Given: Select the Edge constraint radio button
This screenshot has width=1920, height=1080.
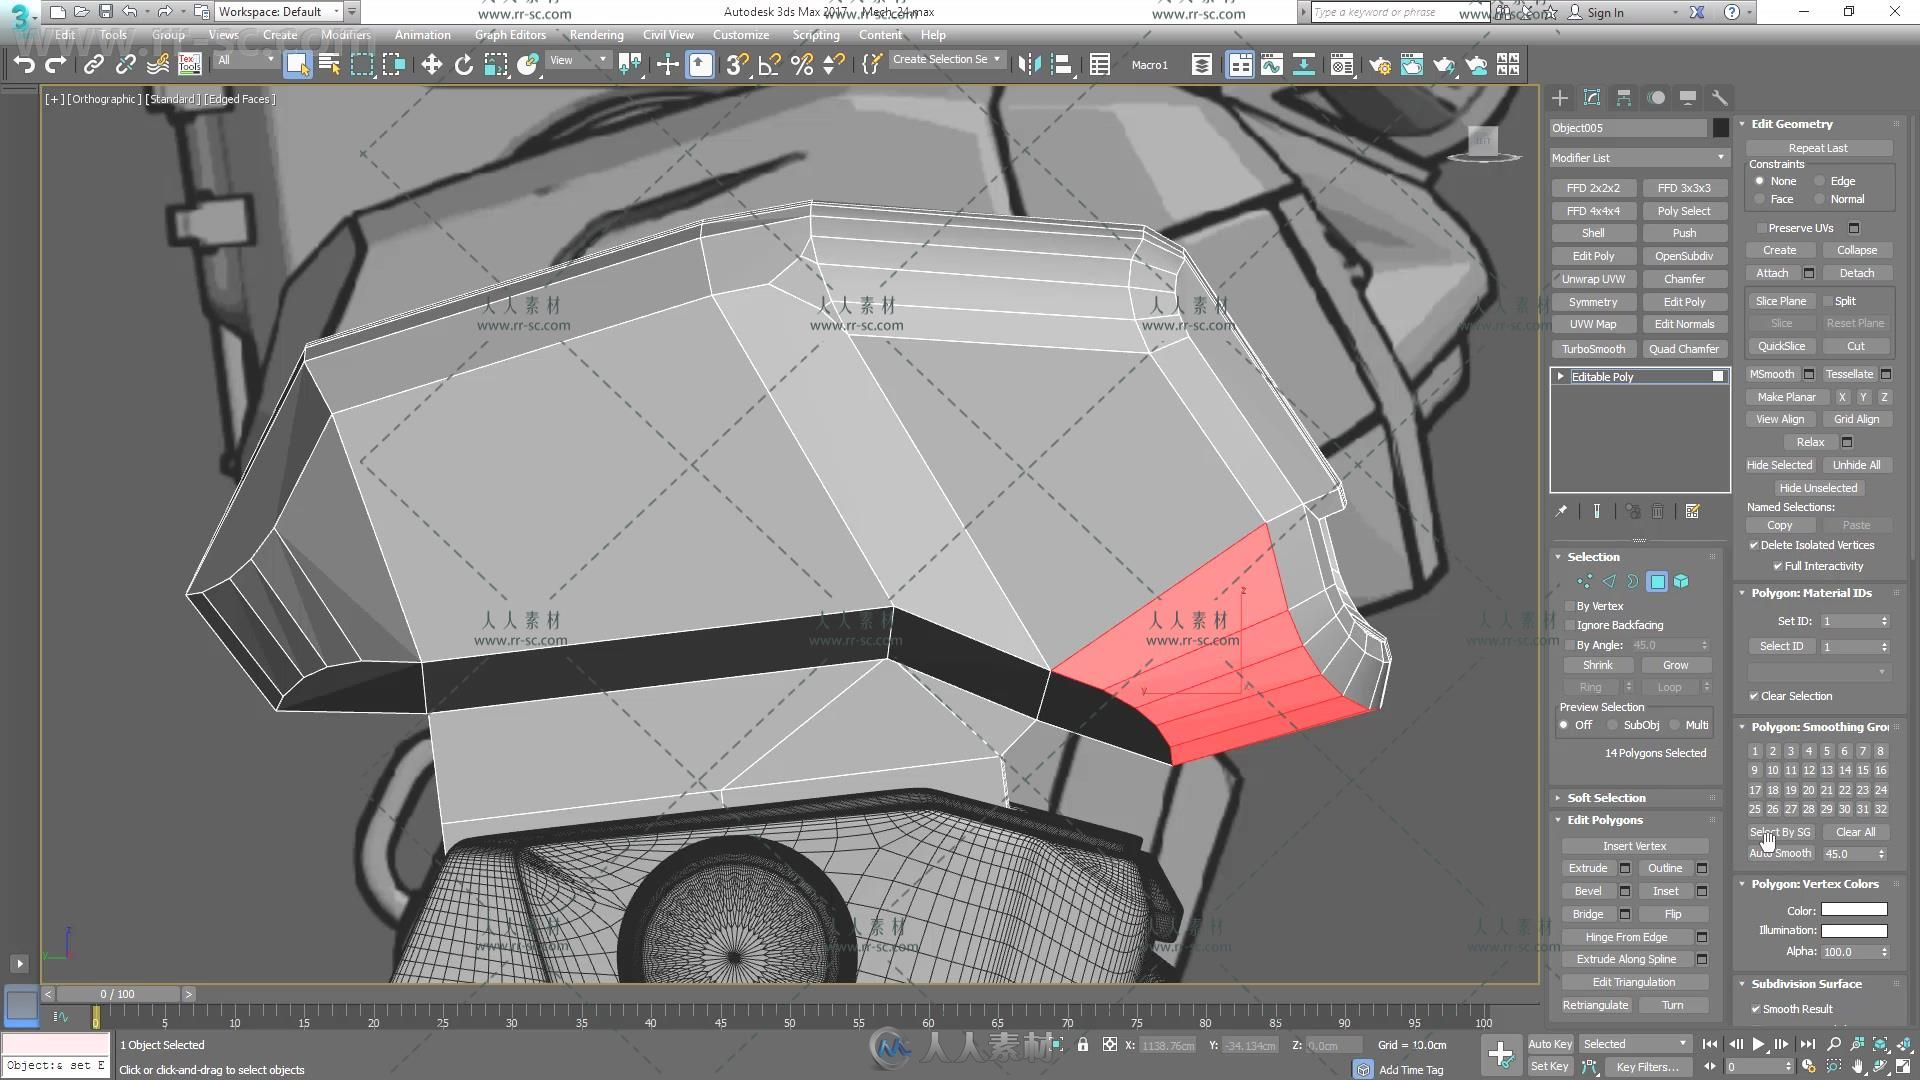Looking at the screenshot, I should (1820, 181).
